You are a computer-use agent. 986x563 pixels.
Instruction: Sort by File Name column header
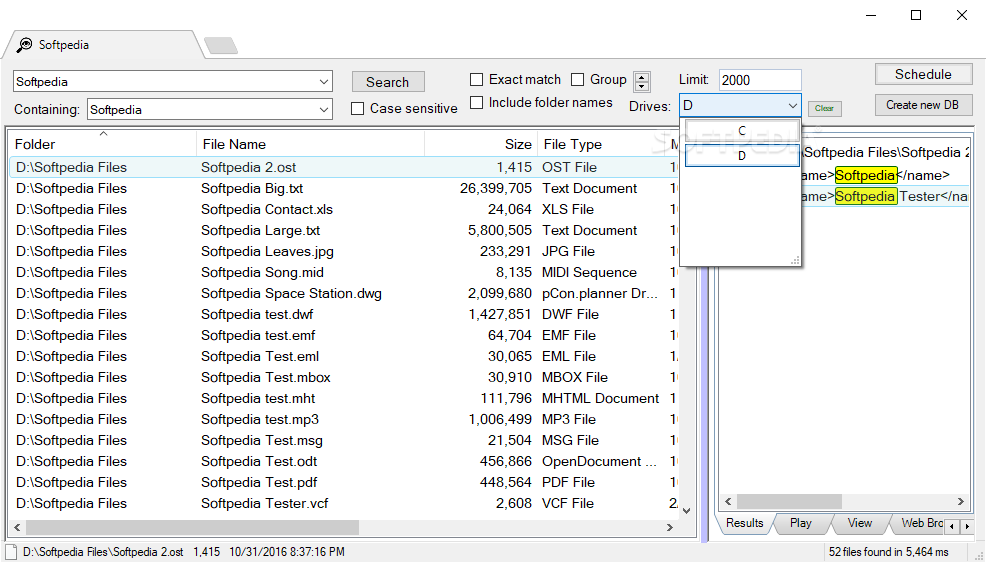pyautogui.click(x=311, y=144)
